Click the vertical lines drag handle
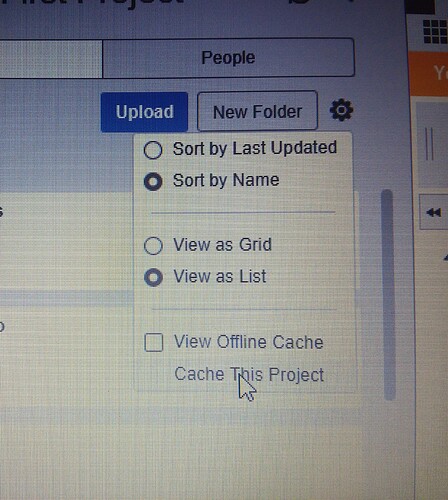Image resolution: width=448 pixels, height=500 pixels. click(x=429, y=144)
